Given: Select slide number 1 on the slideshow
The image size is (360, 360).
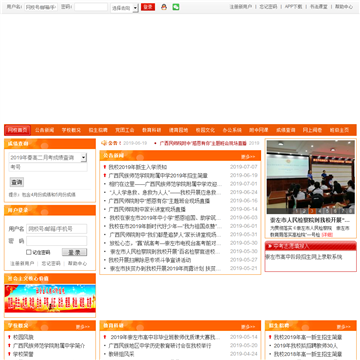Looking at the screenshot, I should coord(297,211).
